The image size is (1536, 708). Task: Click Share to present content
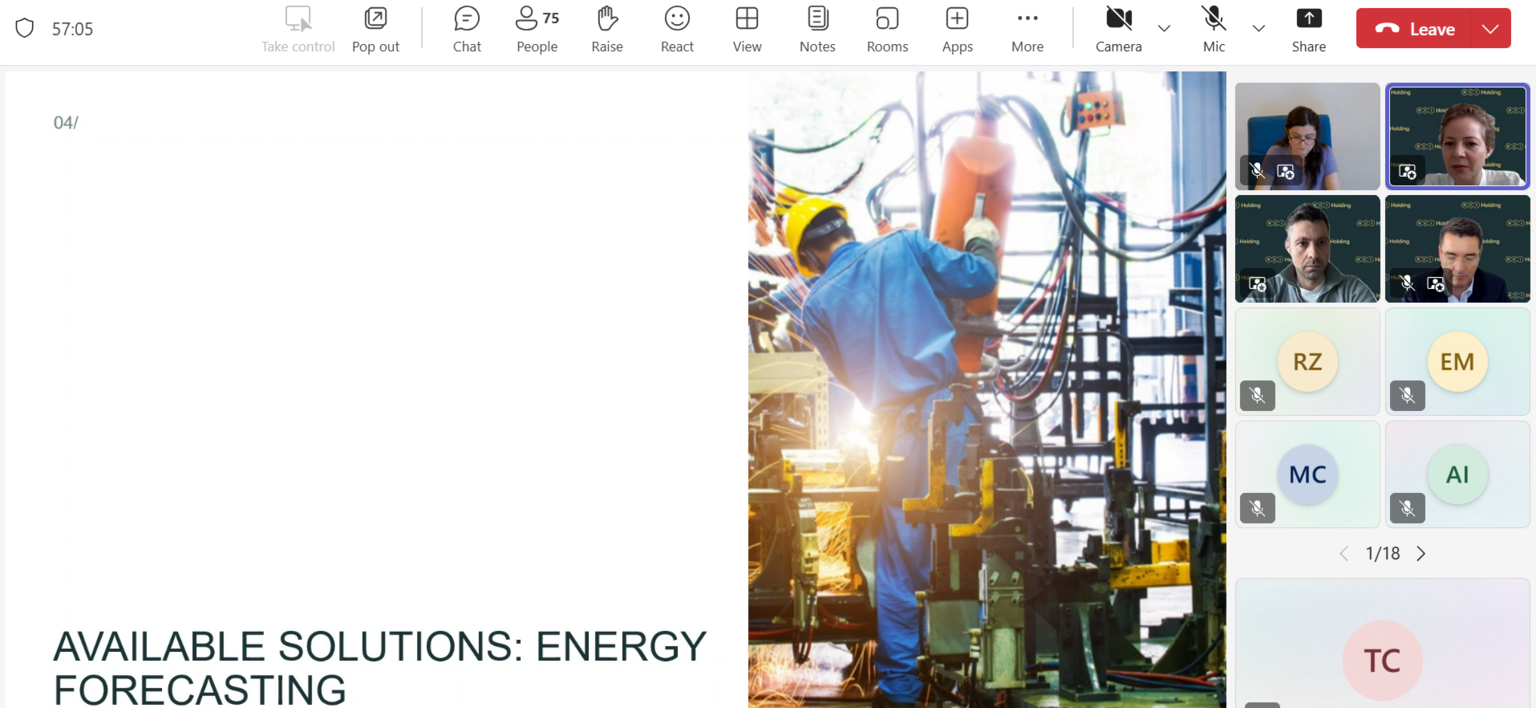click(1308, 29)
